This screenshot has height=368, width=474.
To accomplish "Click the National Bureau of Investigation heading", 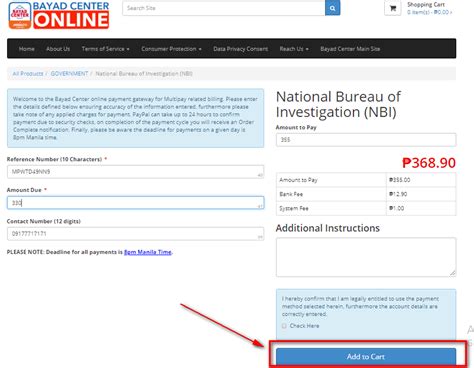I will [338, 104].
